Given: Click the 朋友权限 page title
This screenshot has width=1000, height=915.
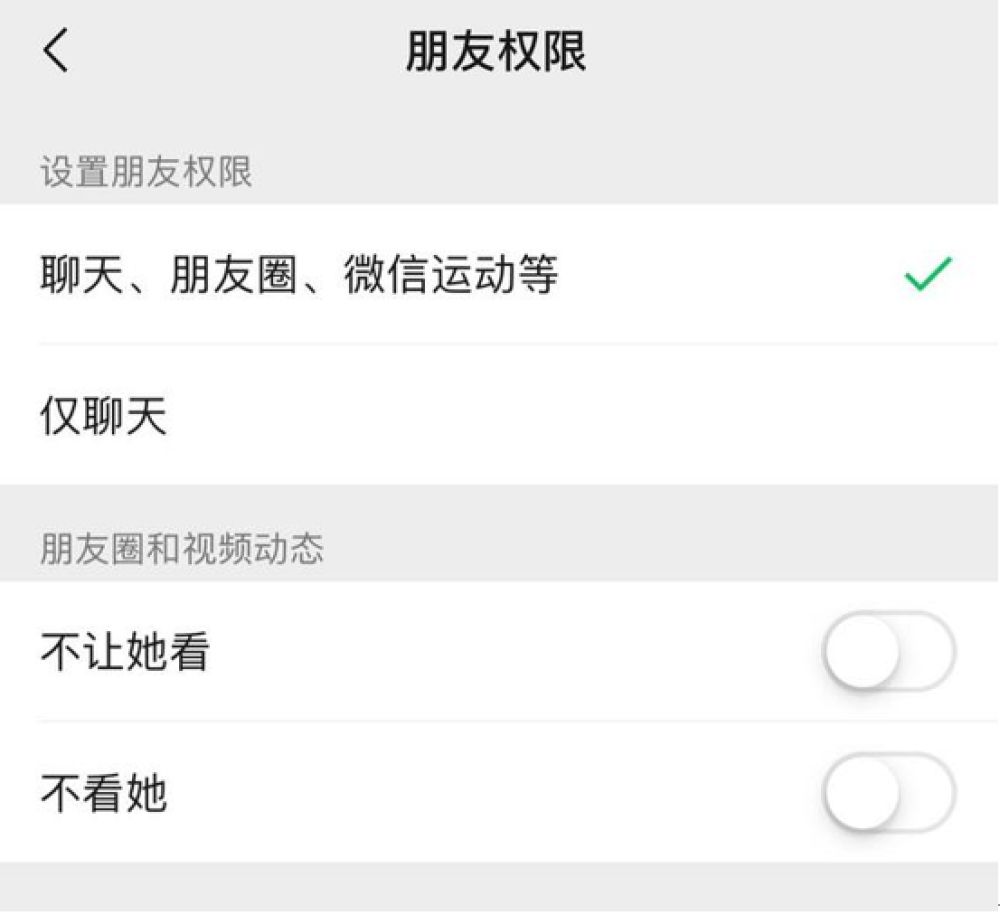Looking at the screenshot, I should [496, 51].
